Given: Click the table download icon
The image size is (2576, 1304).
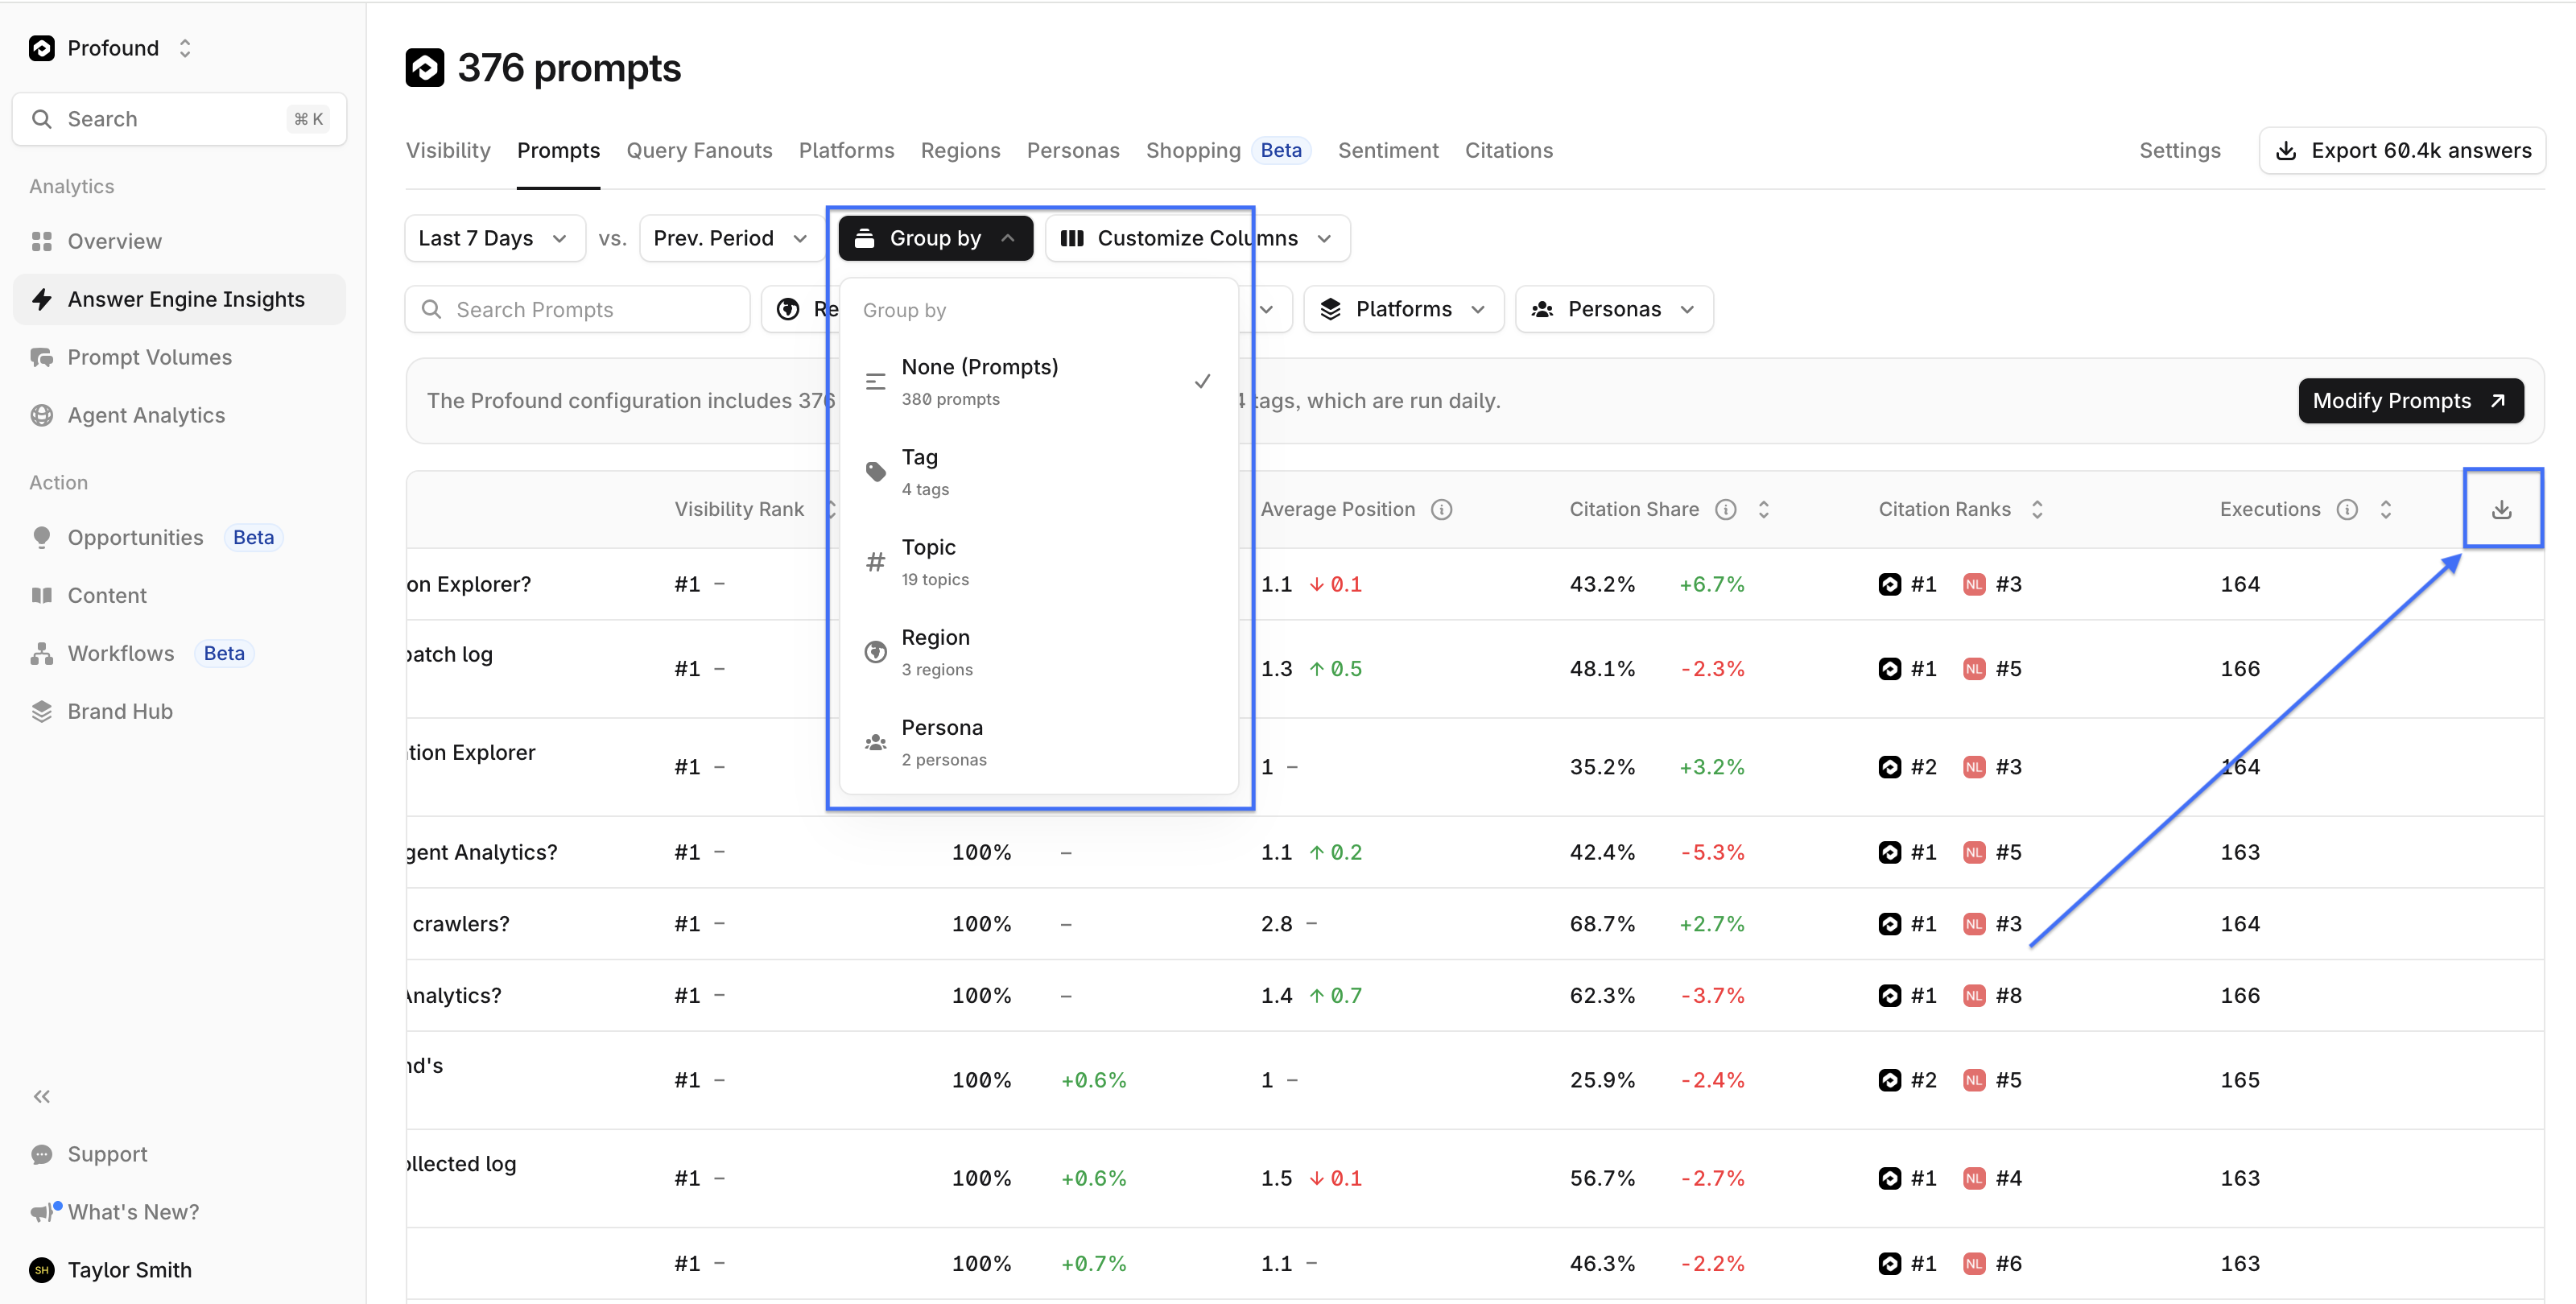Looking at the screenshot, I should (x=2501, y=509).
